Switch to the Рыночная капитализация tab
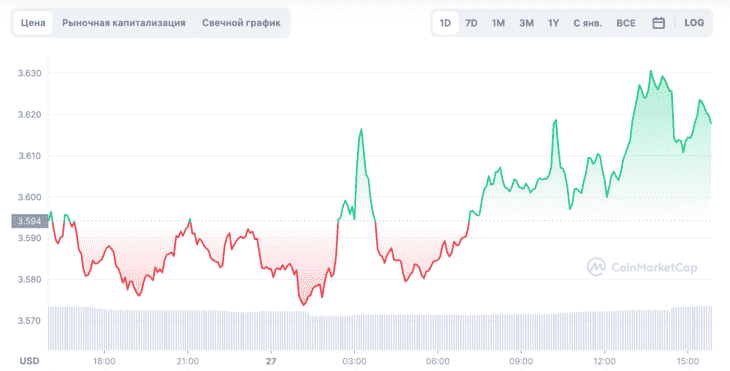 tap(124, 23)
